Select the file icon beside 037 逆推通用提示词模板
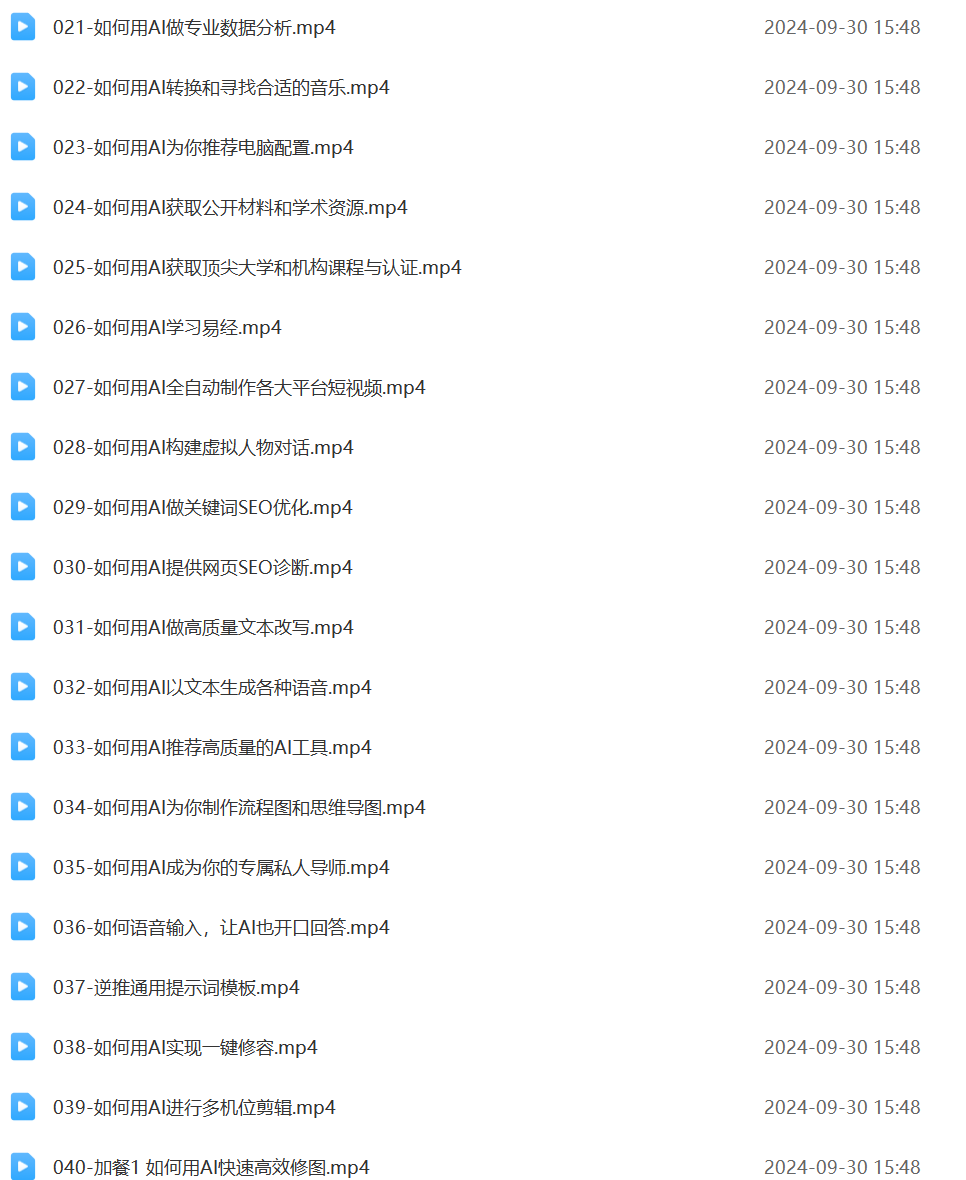 click(23, 987)
